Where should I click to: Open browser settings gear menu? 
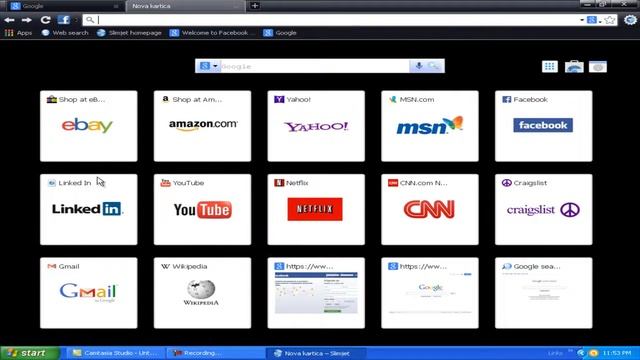pyautogui.click(x=630, y=20)
